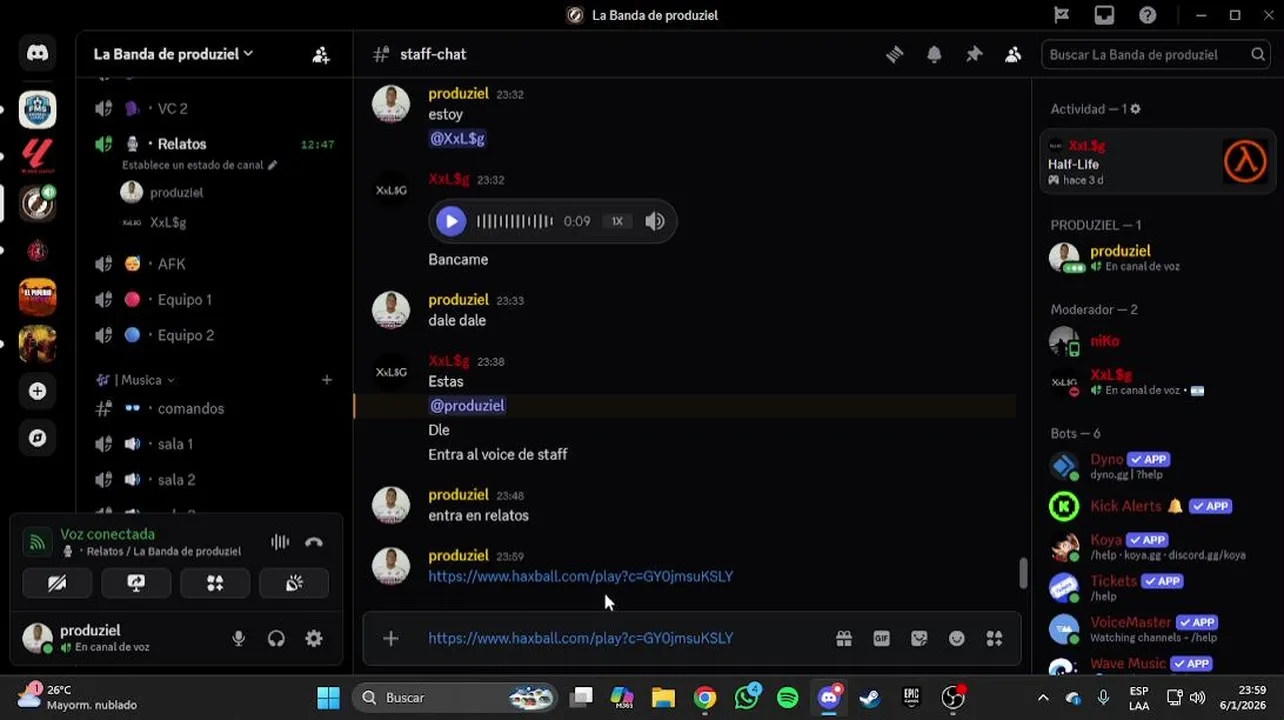Click the @produziel mention in chat
This screenshot has height=720, width=1284.
[467, 405]
